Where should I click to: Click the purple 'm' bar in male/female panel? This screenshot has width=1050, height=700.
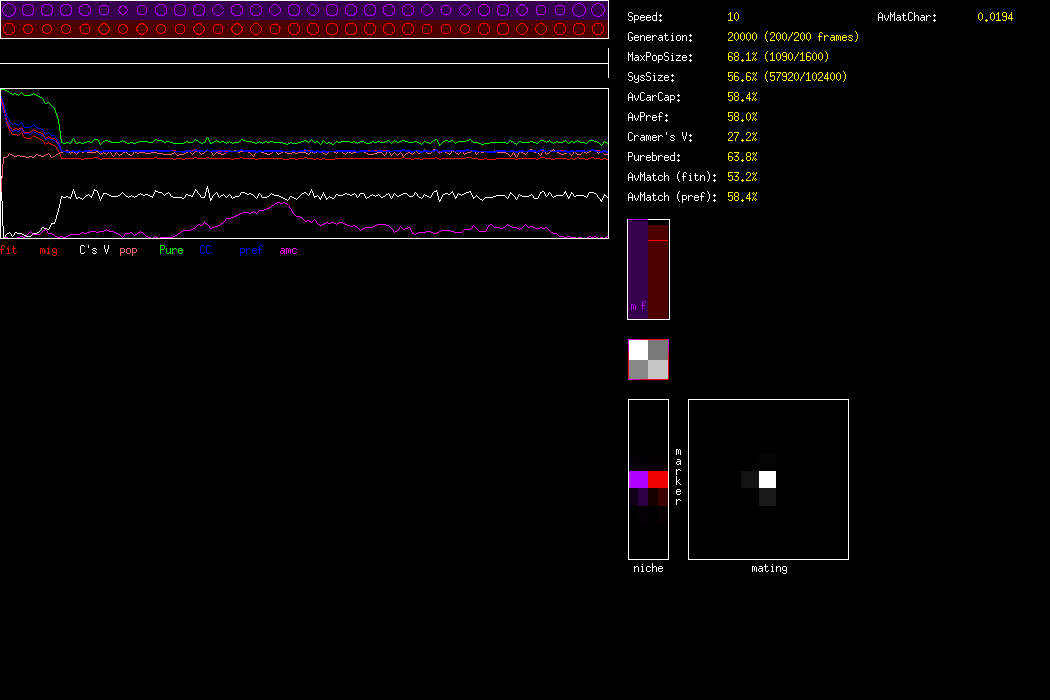(x=637, y=268)
